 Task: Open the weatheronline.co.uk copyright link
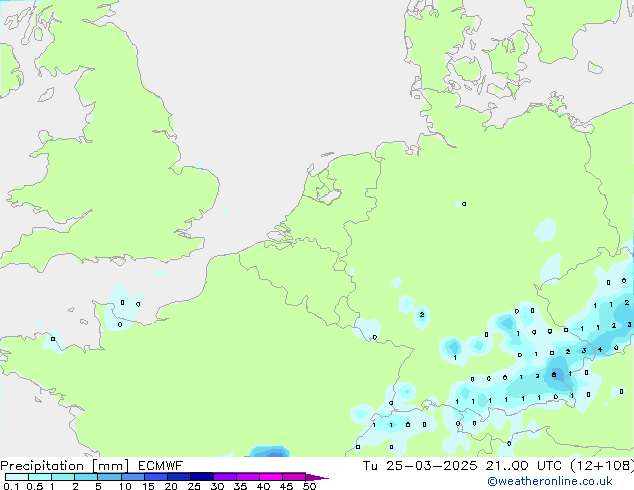(550, 481)
